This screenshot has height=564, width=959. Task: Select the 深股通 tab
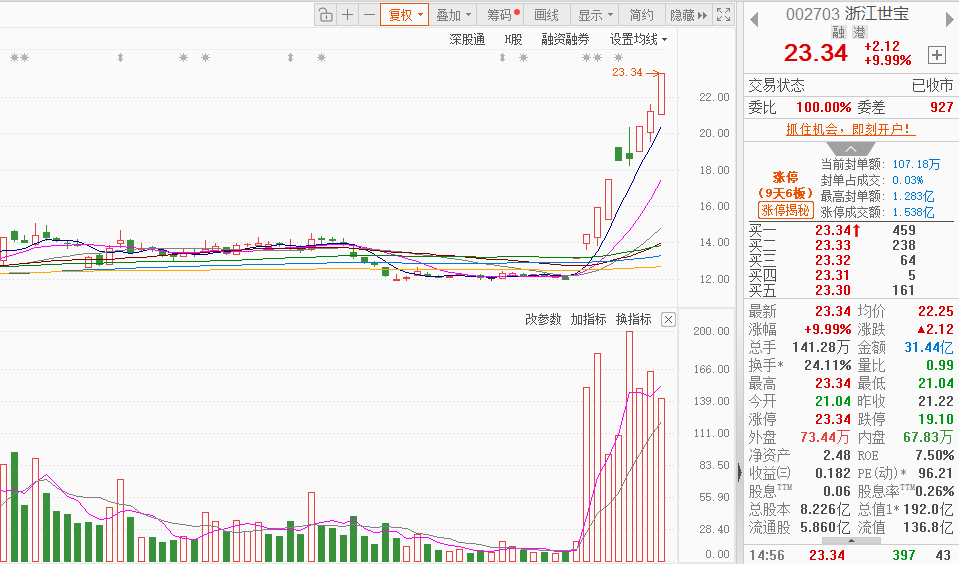(467, 39)
